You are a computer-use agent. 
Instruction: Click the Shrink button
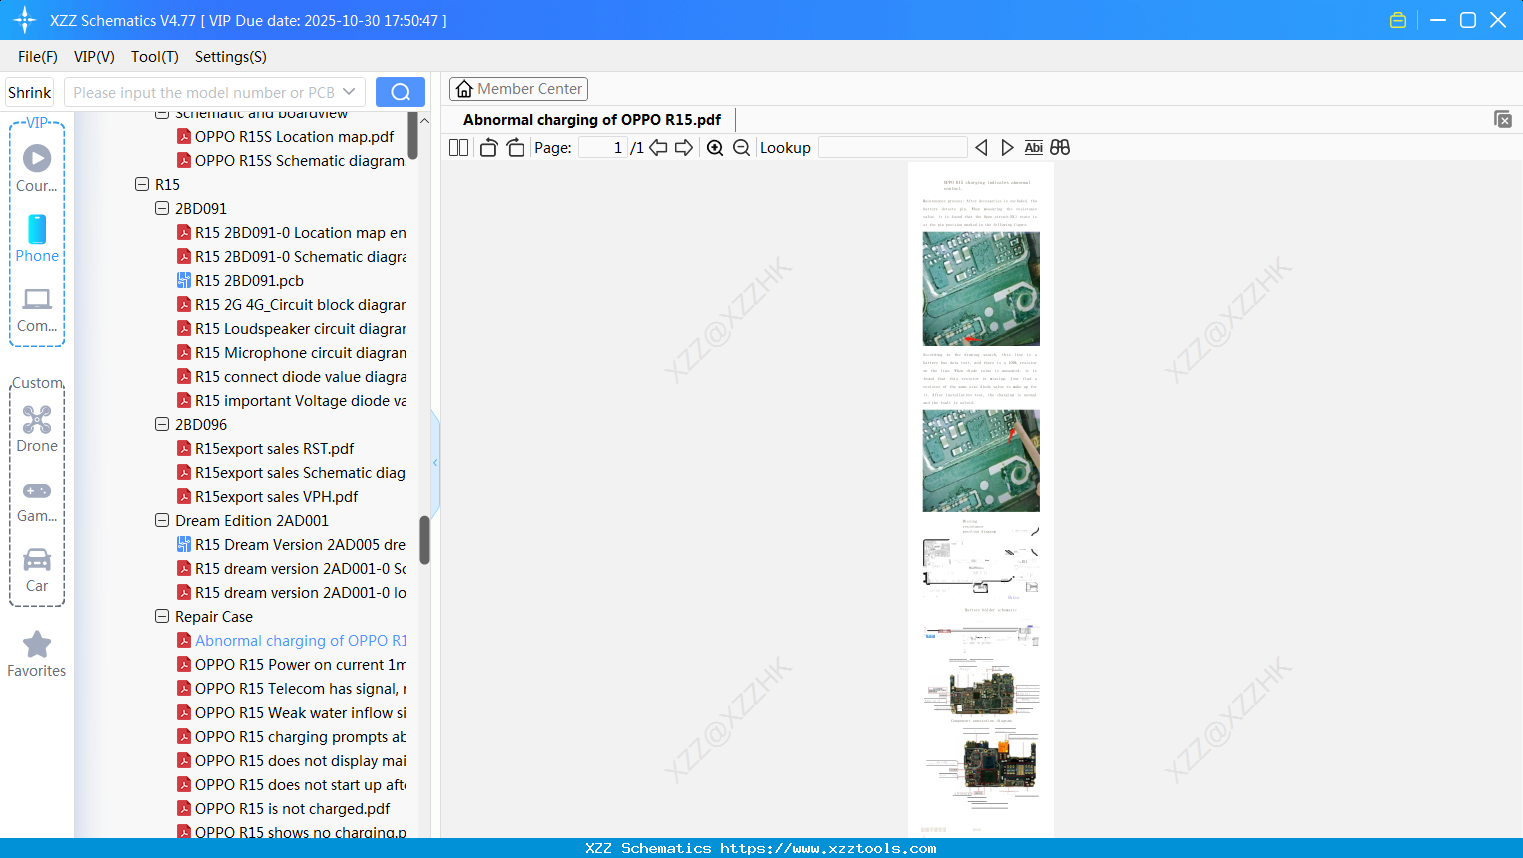(x=30, y=92)
